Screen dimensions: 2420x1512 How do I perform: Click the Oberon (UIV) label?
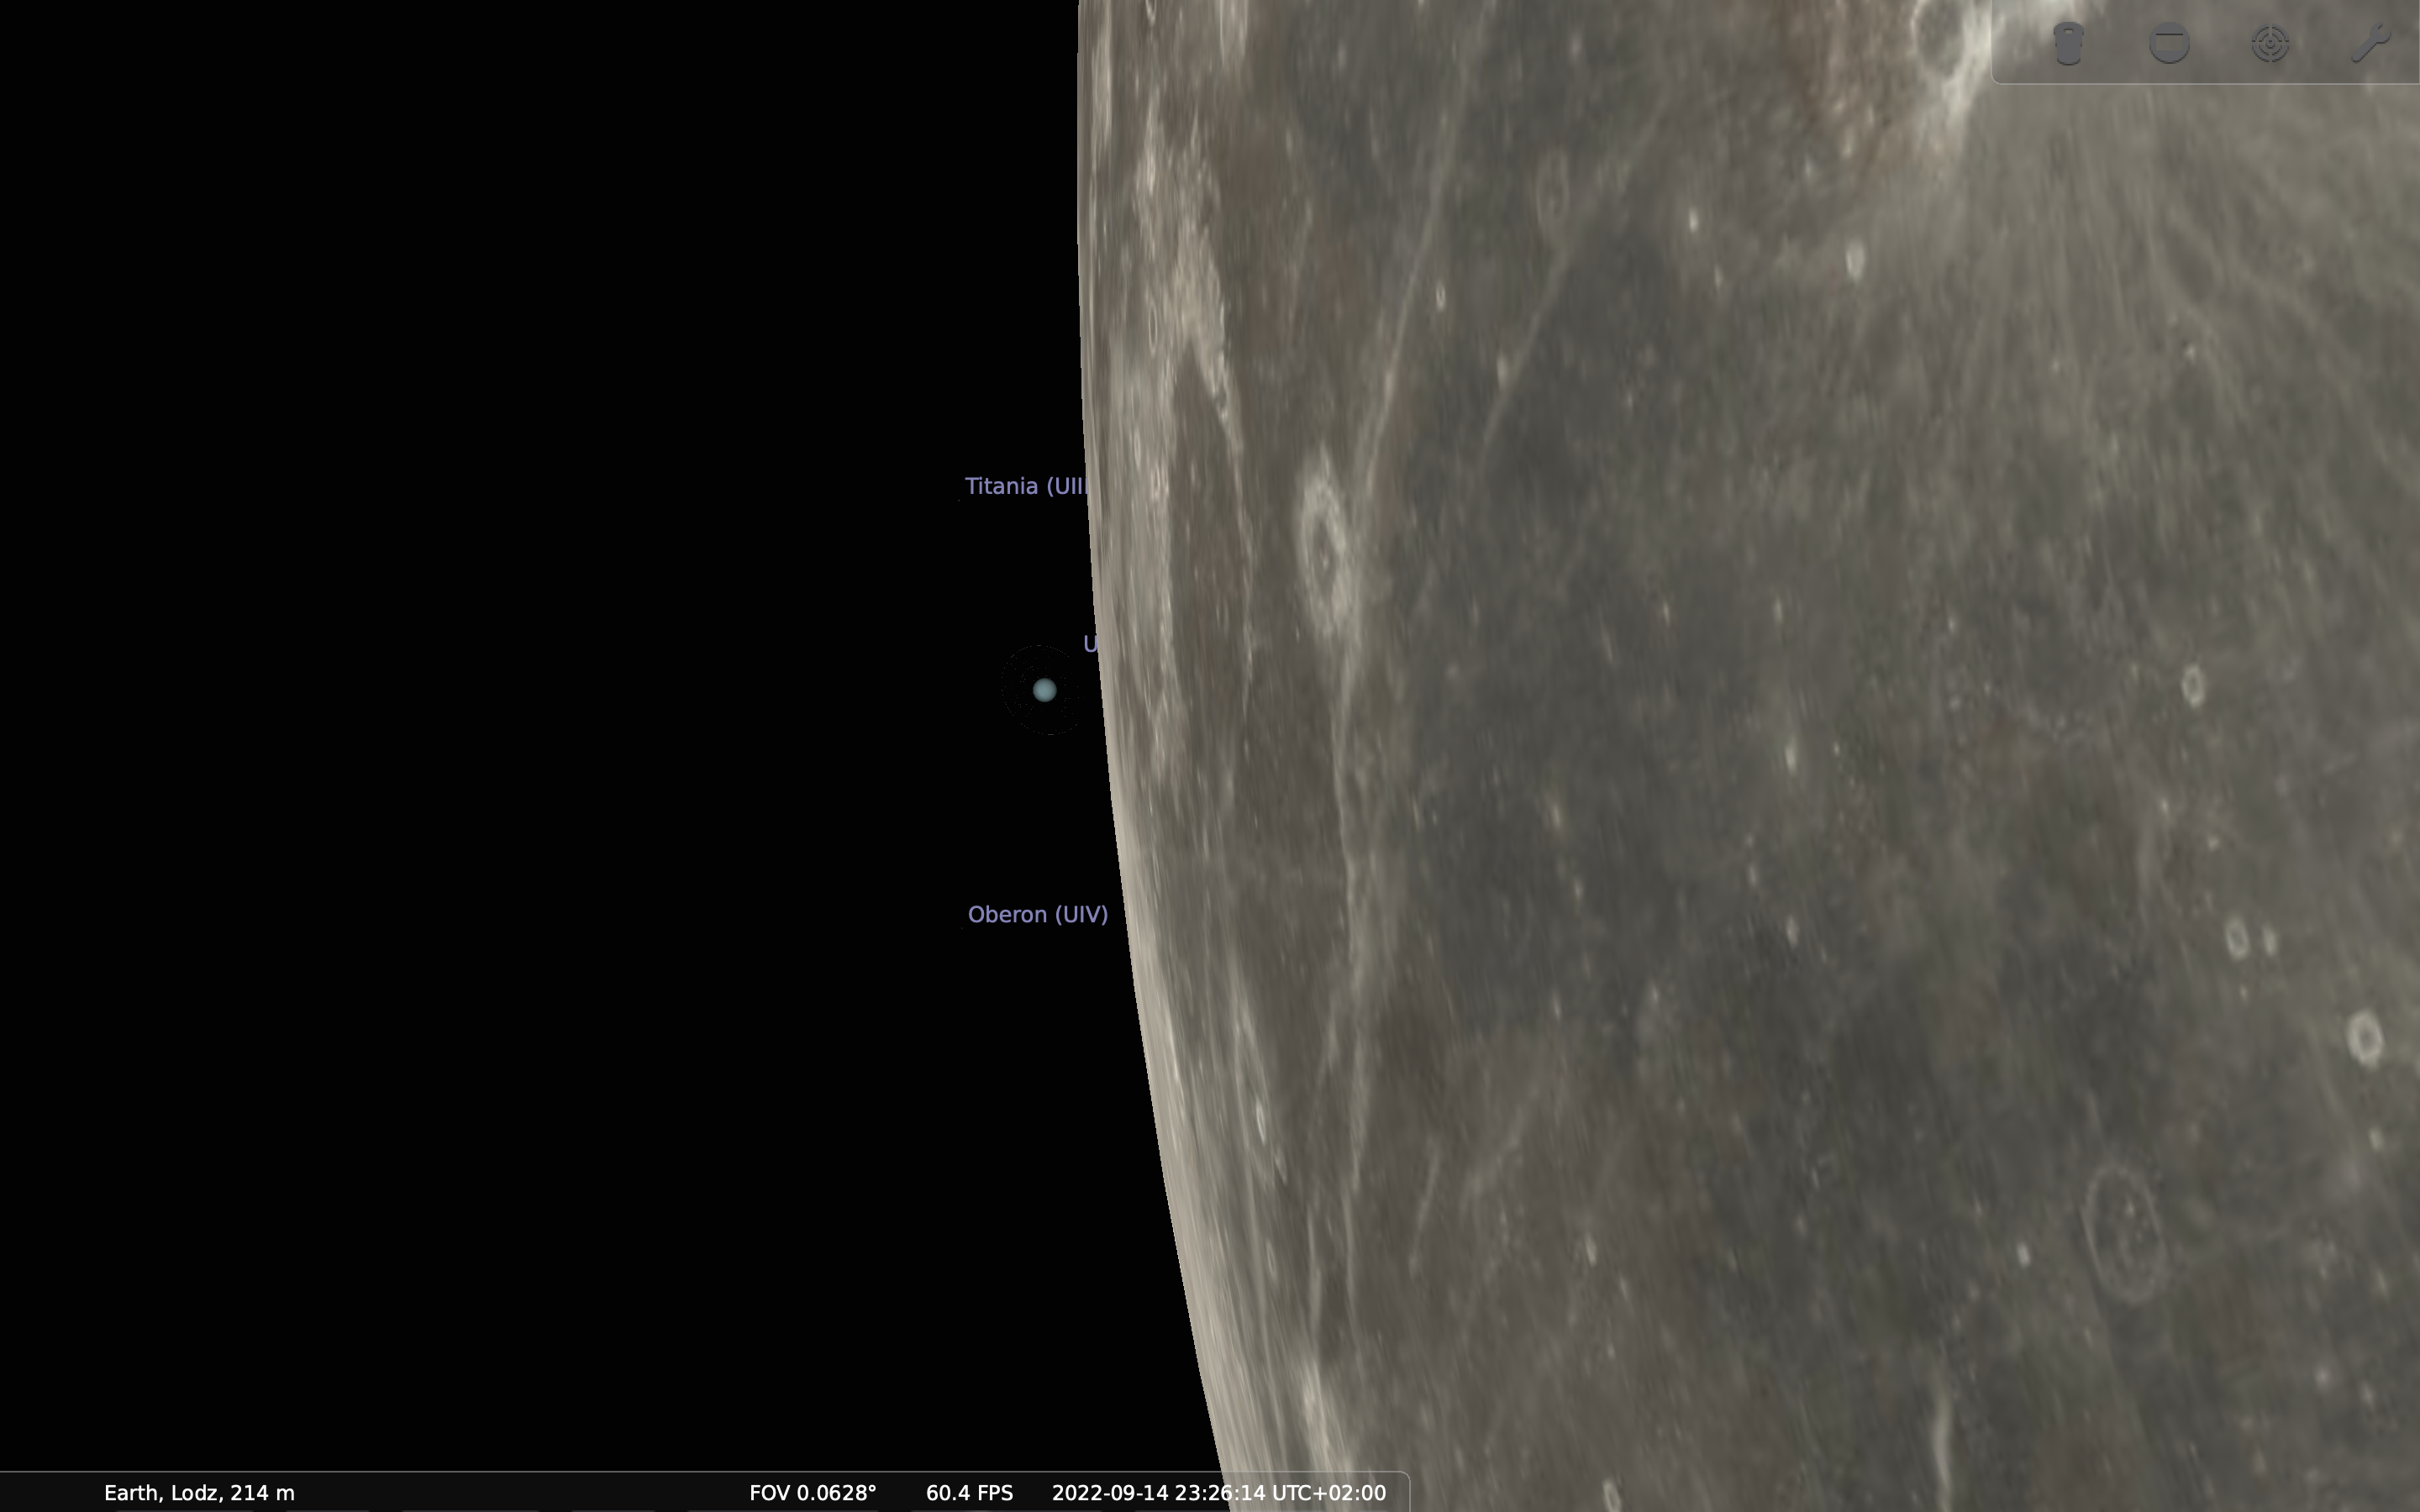tap(1037, 914)
